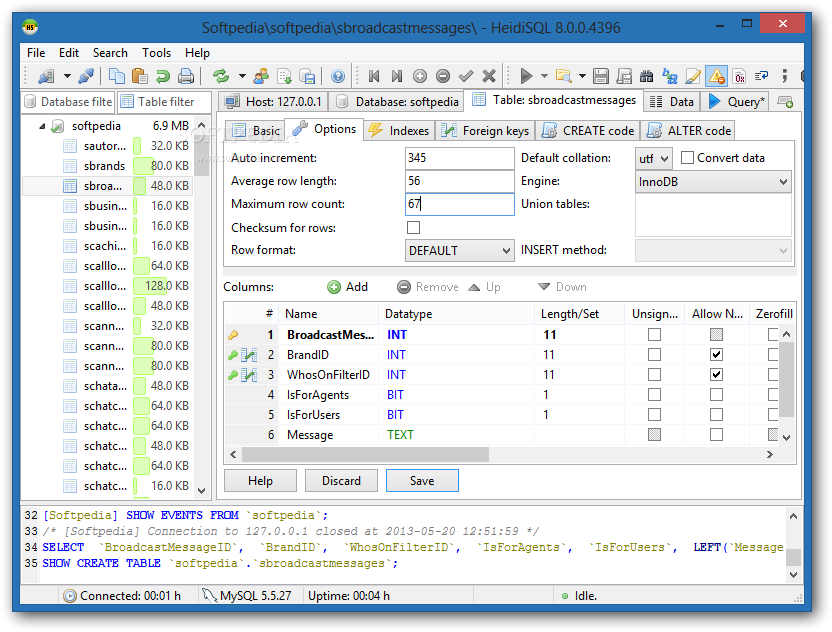Open the dropdown arrow next to session manager
This screenshot has width=832, height=632.
(x=67, y=76)
